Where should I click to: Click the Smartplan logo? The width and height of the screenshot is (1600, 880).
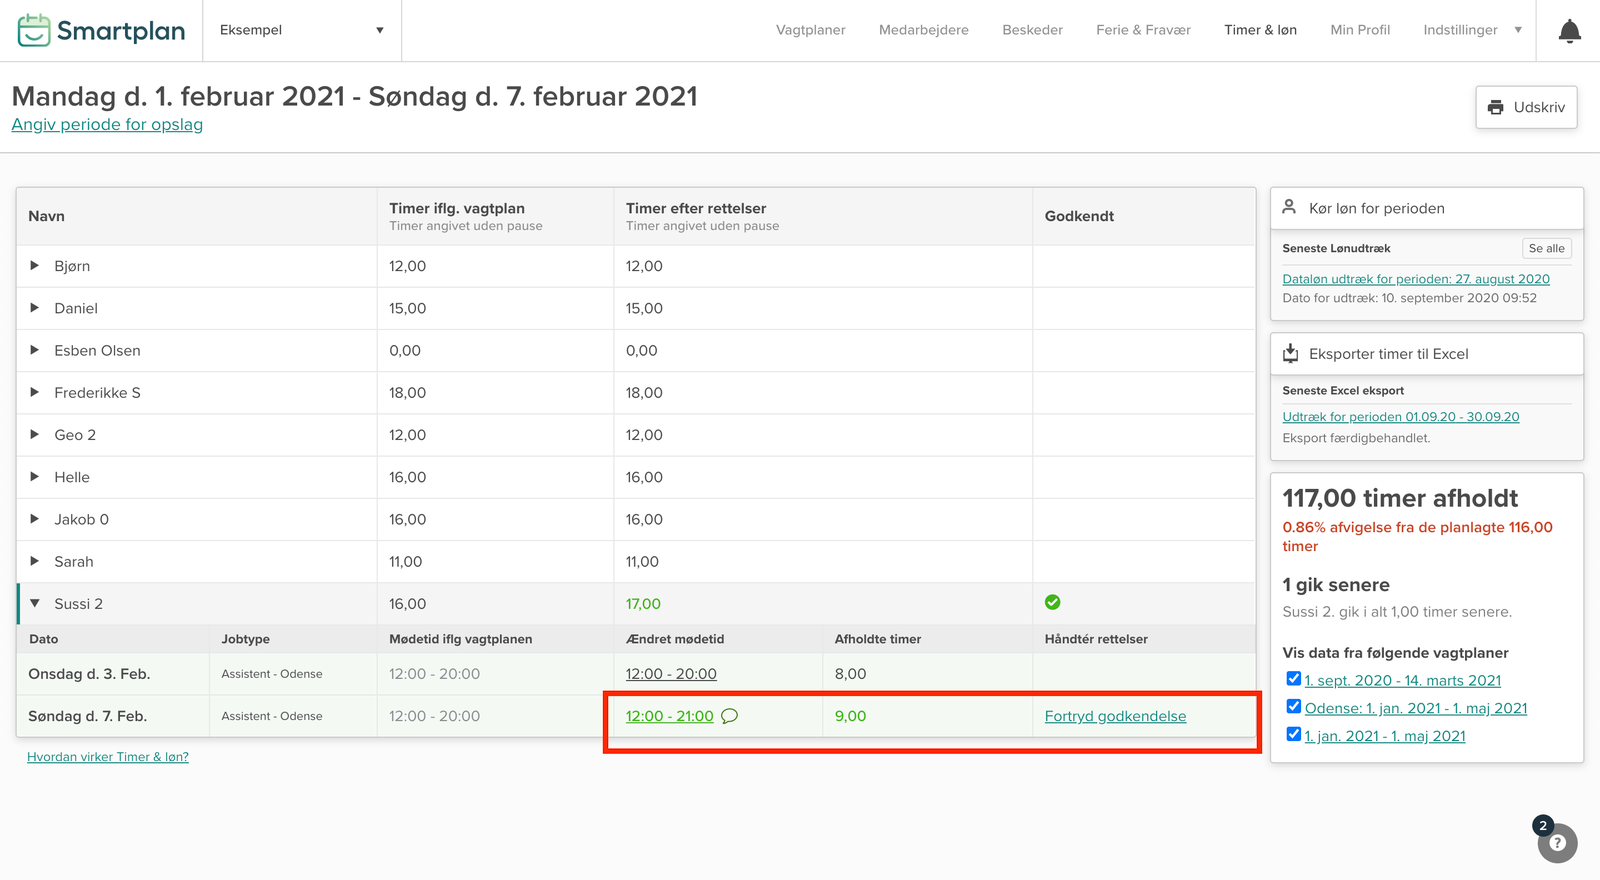[x=102, y=31]
